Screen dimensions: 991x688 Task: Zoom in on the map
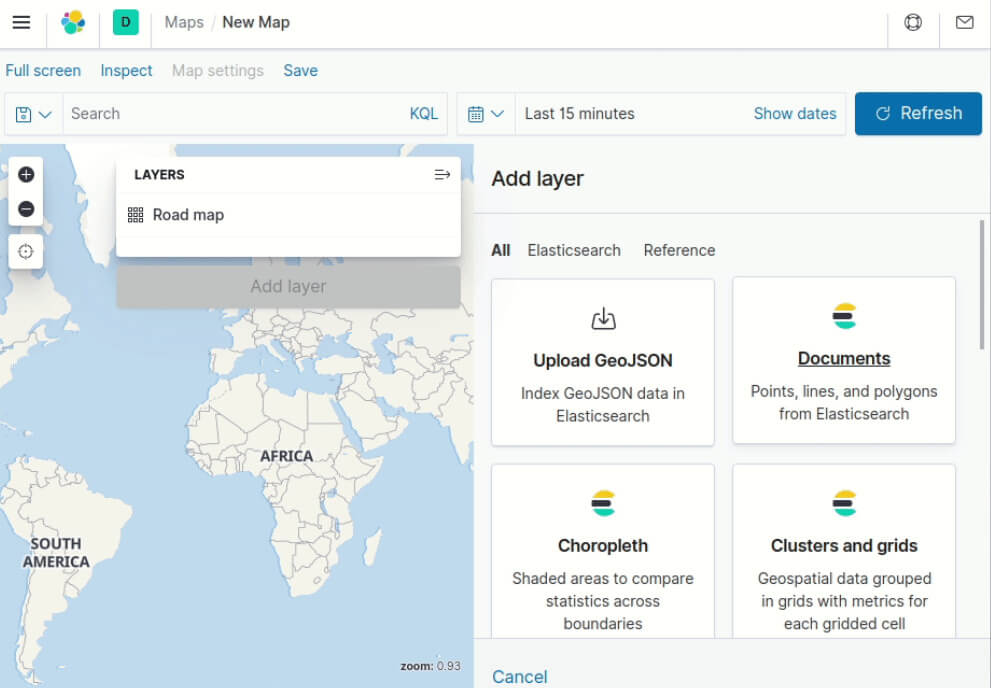(26, 174)
